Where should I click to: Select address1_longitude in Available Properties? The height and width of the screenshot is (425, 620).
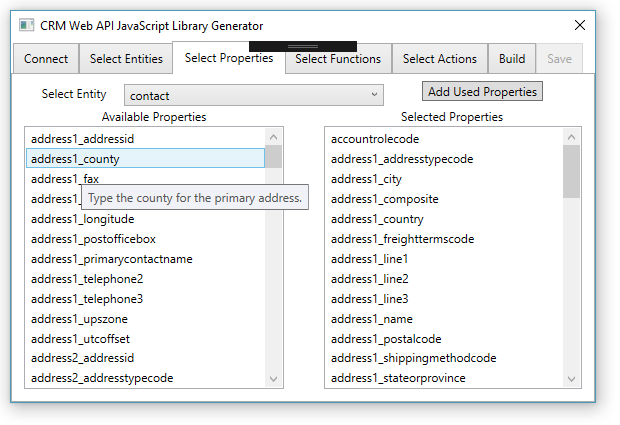coord(146,219)
